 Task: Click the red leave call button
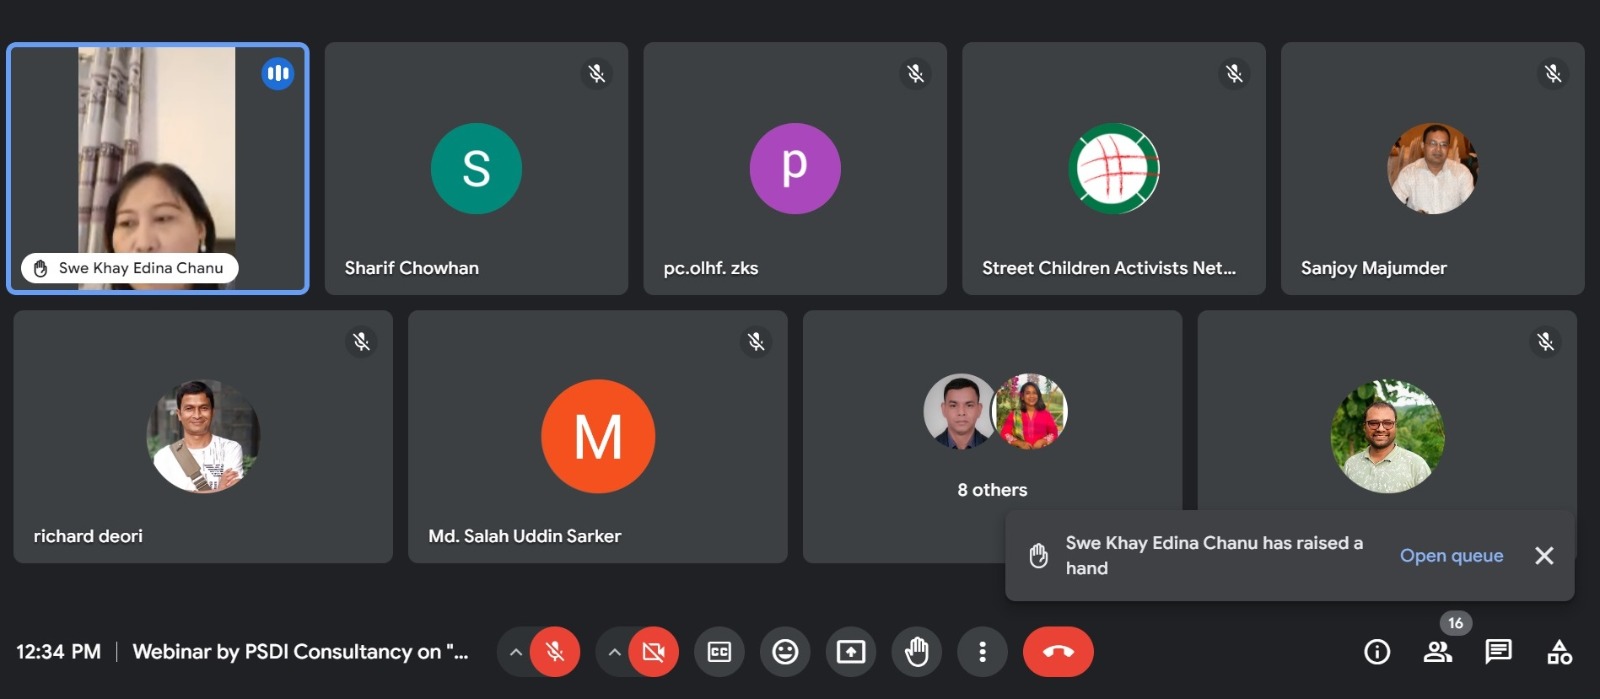point(1058,652)
